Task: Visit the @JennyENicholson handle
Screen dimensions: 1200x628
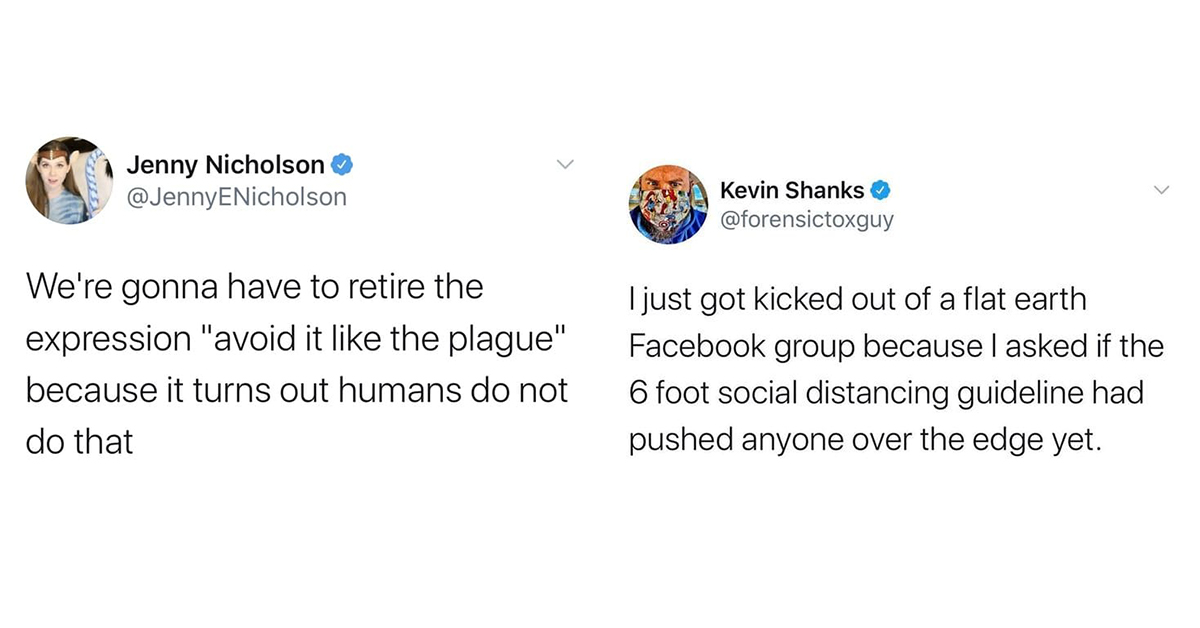Action: pos(236,197)
